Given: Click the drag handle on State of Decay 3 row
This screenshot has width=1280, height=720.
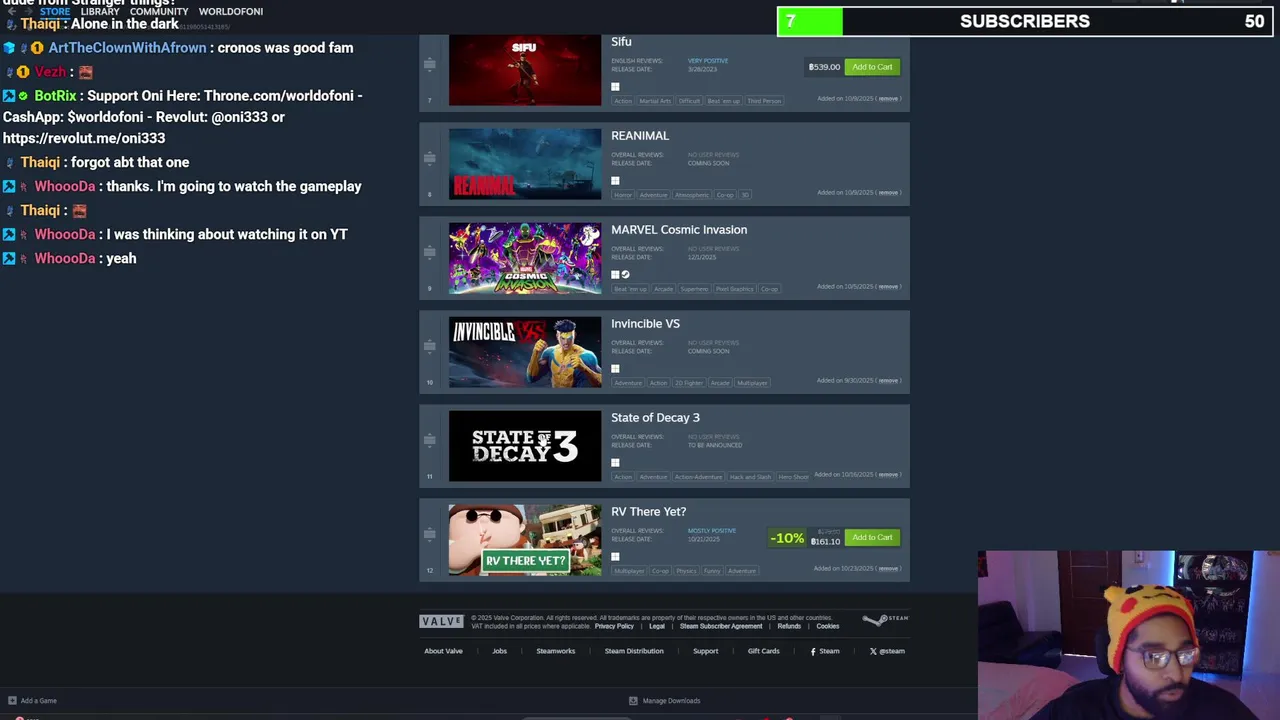Looking at the screenshot, I should click(429, 440).
